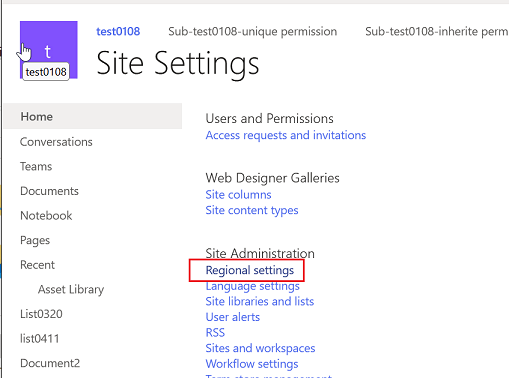Open the Site columns link
The width and height of the screenshot is (509, 378).
pos(238,194)
